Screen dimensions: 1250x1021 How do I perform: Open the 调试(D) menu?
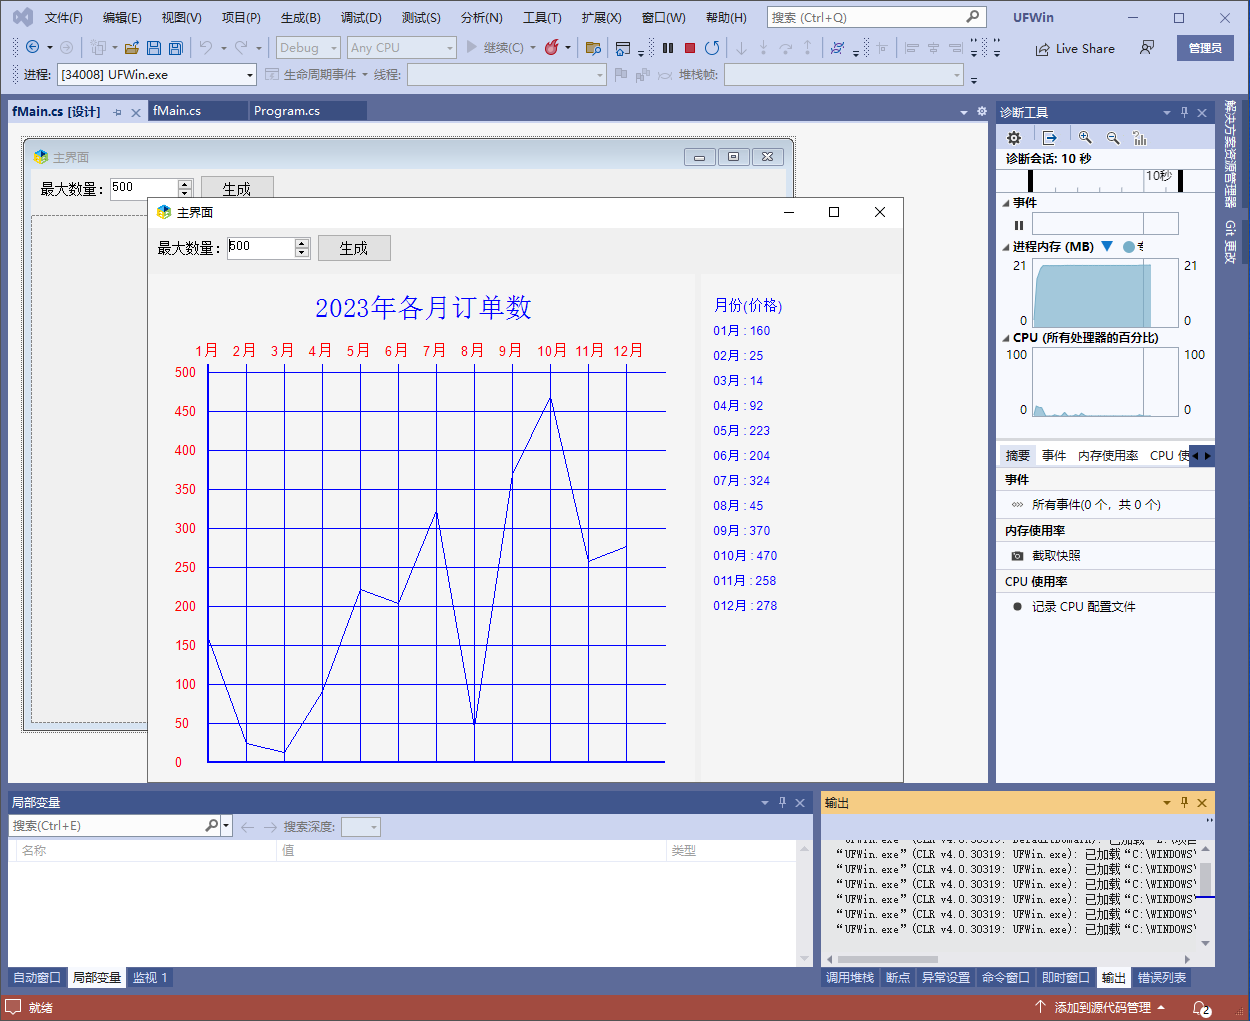(361, 18)
